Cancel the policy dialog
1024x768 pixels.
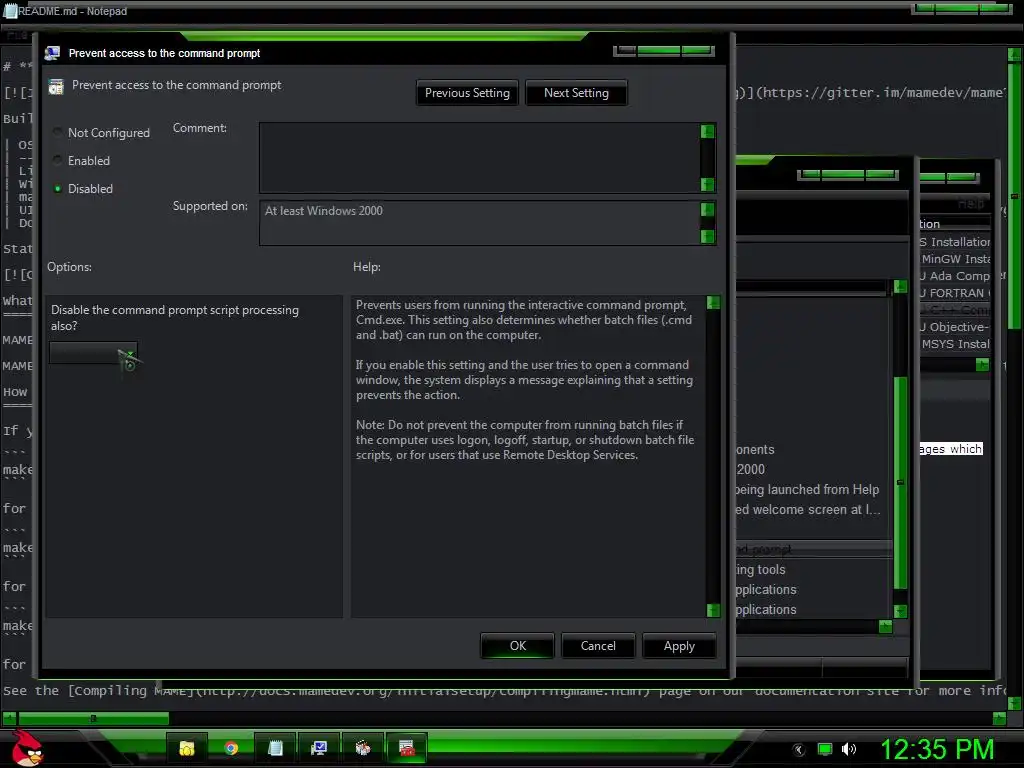[598, 646]
